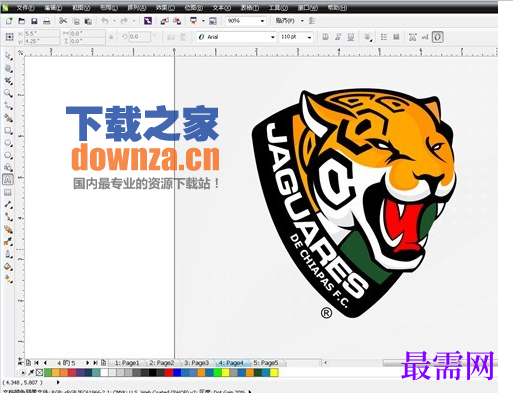Select the Crop tool

[8, 80]
